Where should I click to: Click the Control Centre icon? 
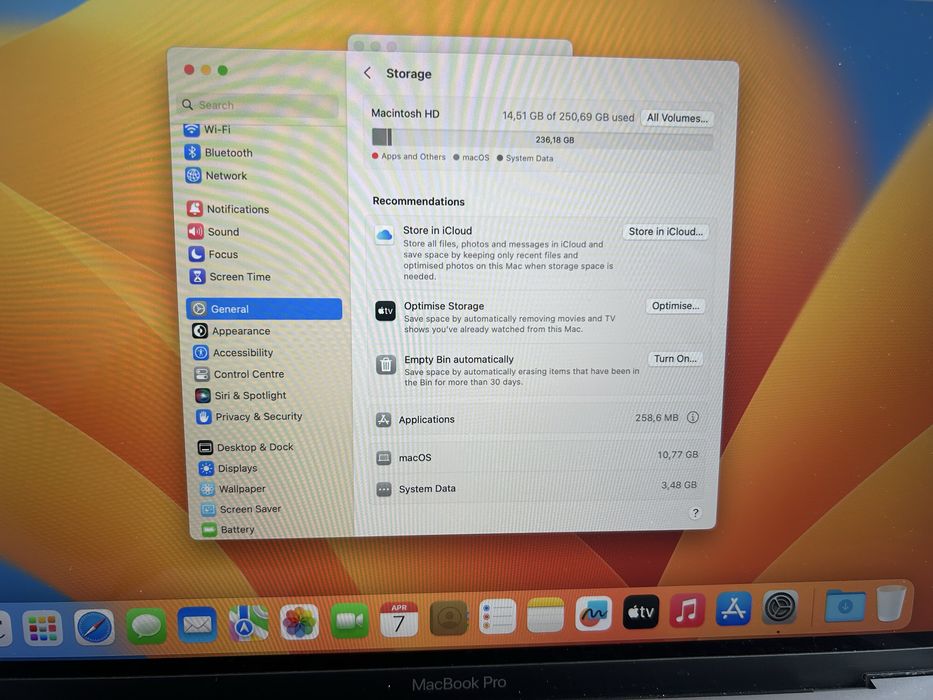202,374
